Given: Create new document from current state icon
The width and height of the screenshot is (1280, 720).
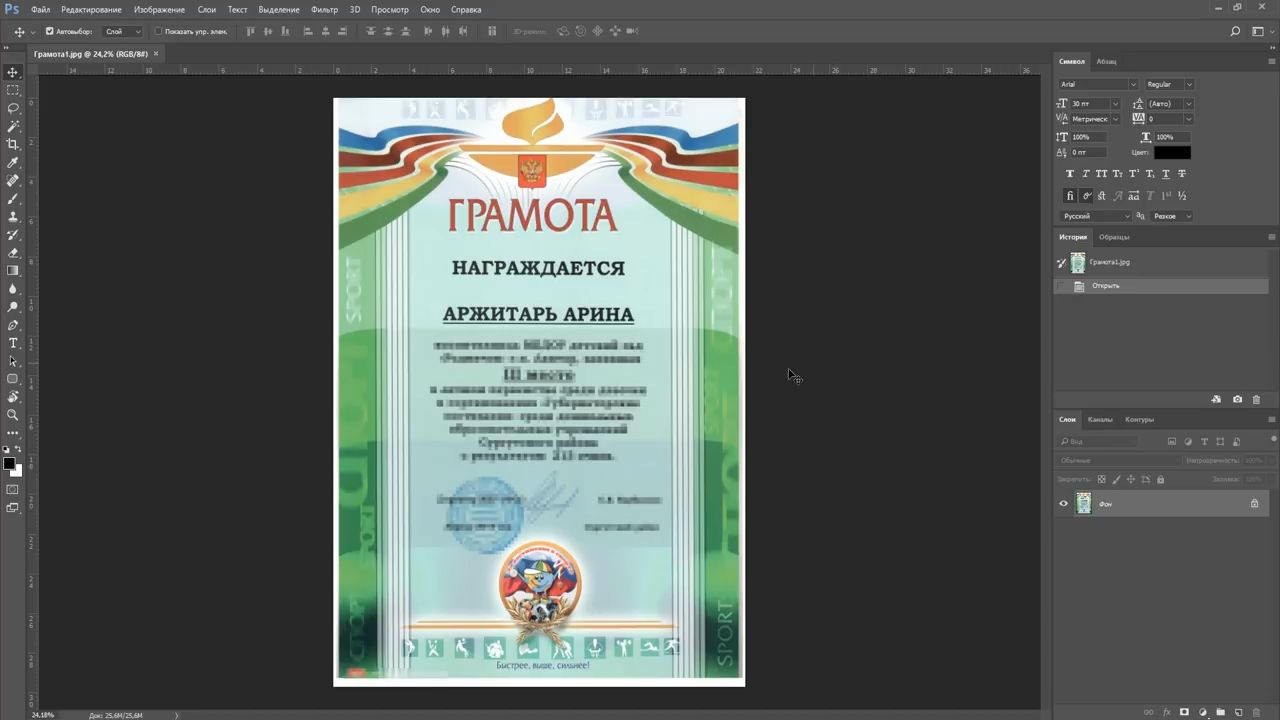Looking at the screenshot, I should click(x=1216, y=399).
